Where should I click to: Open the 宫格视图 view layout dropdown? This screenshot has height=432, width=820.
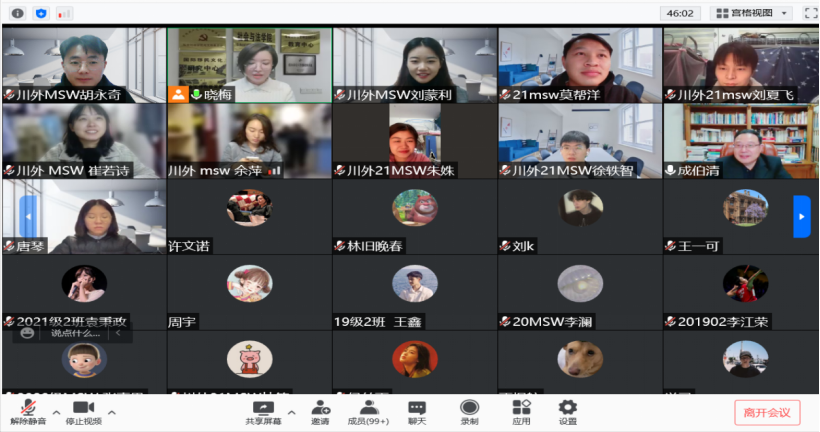751,13
